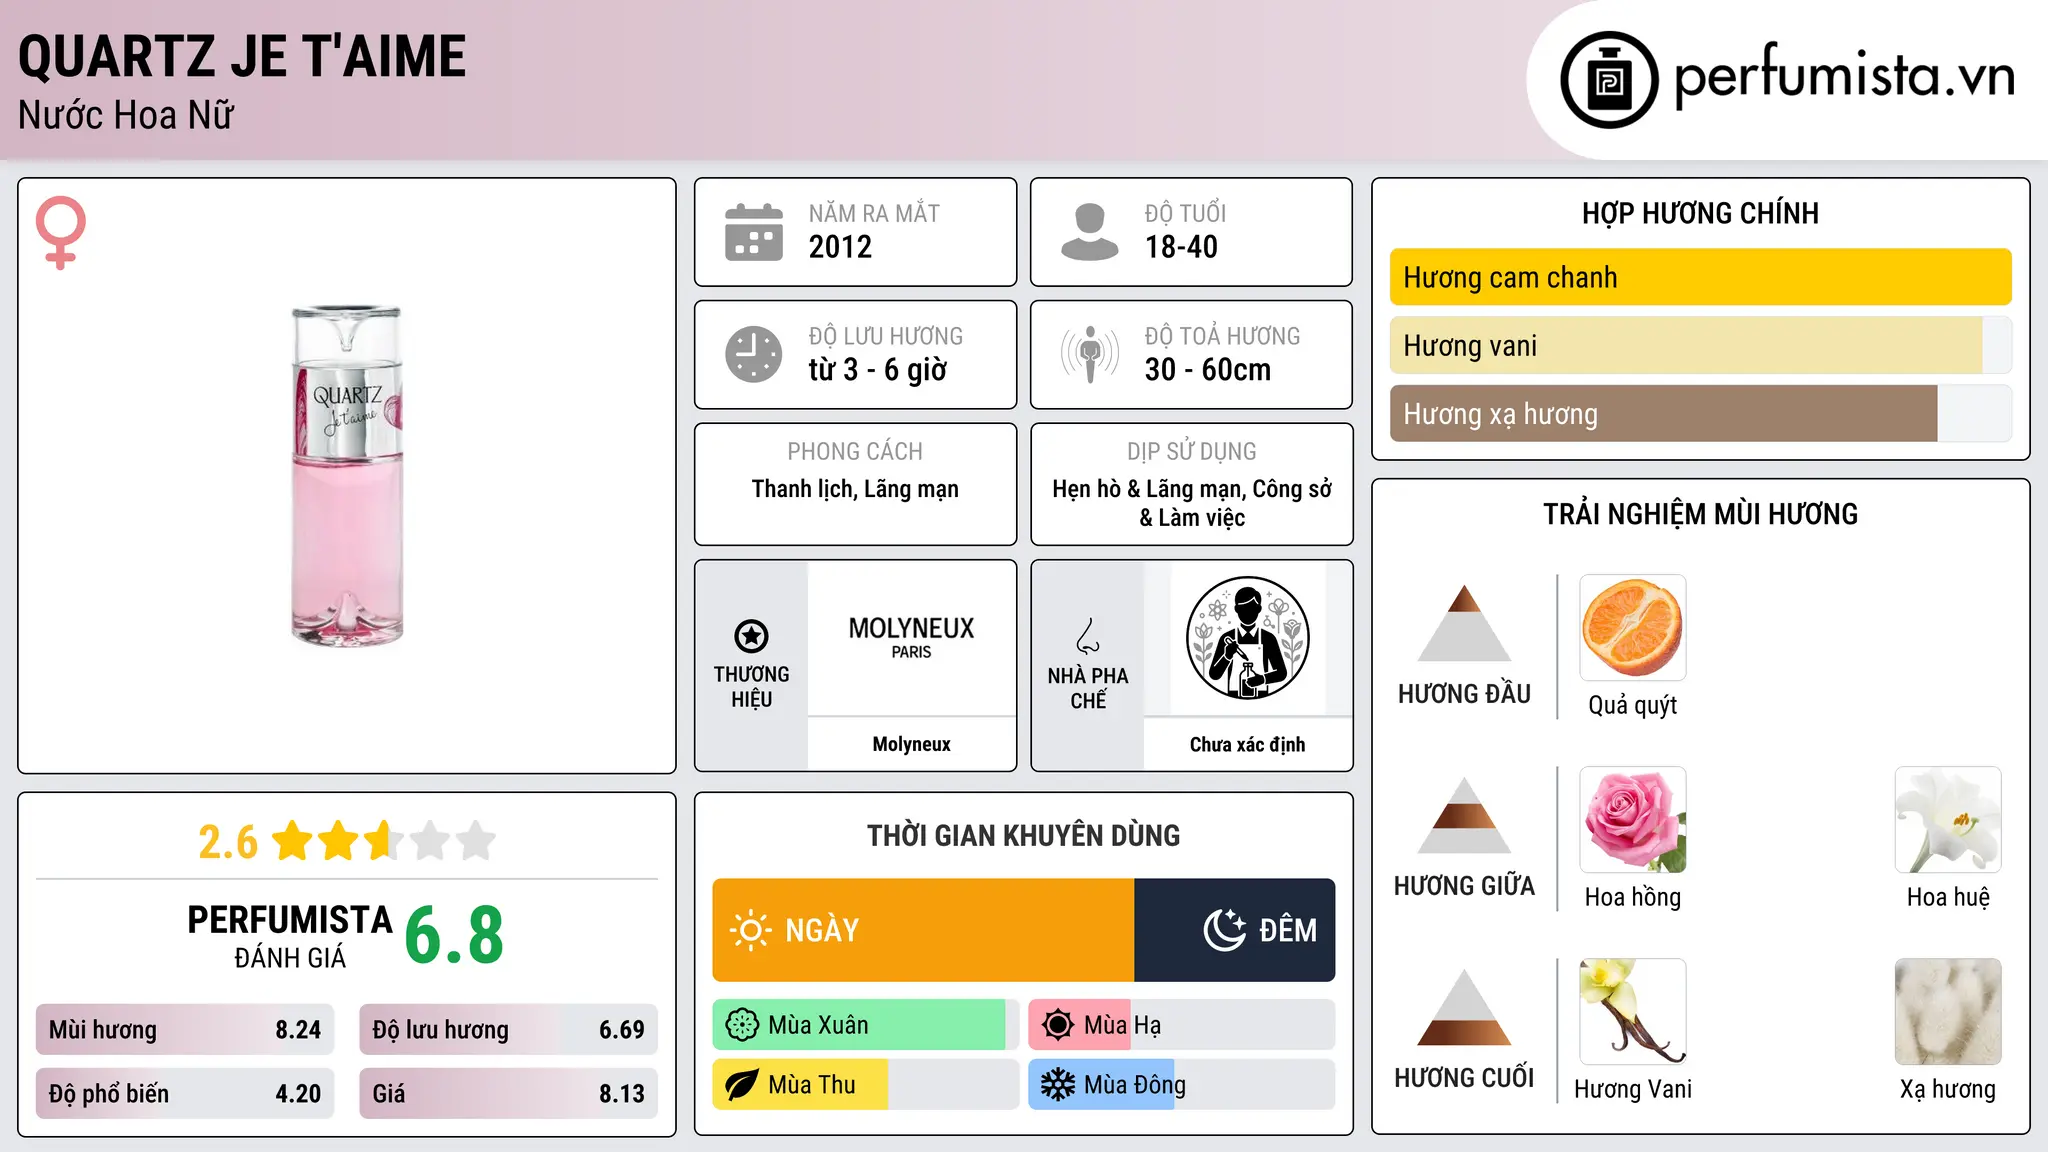The width and height of the screenshot is (2048, 1152).
Task: Select the Xạ hương note thumbnail
Action: (1948, 1012)
